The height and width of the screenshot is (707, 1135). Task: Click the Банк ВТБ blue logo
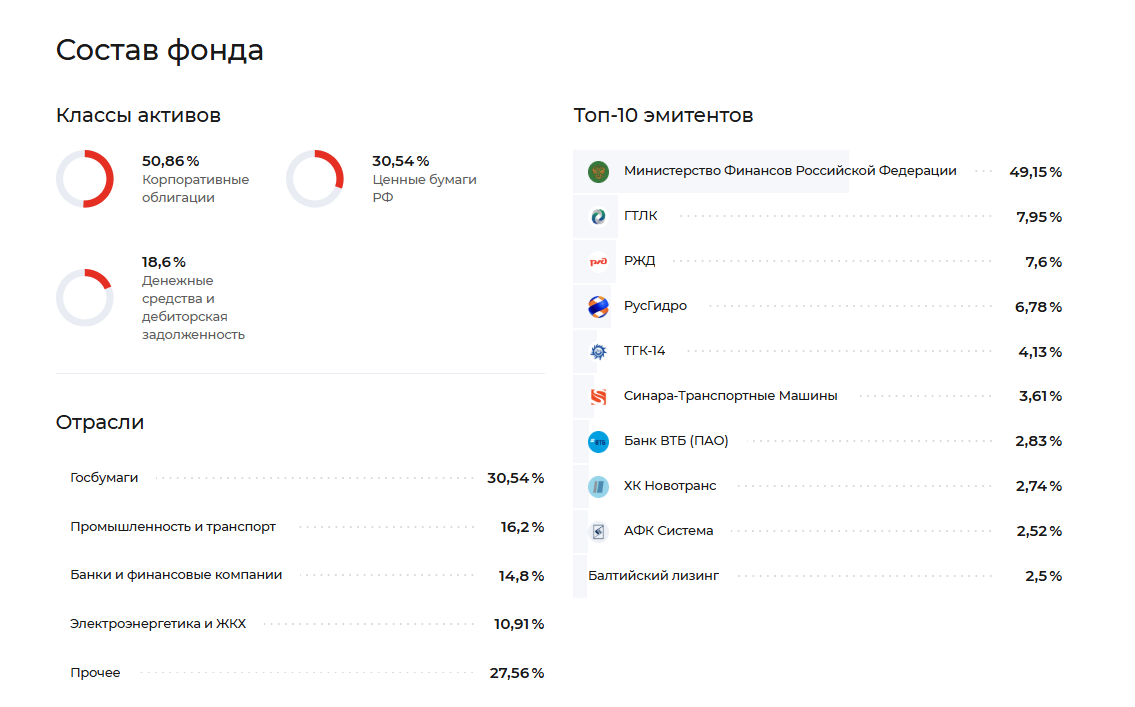coord(598,441)
